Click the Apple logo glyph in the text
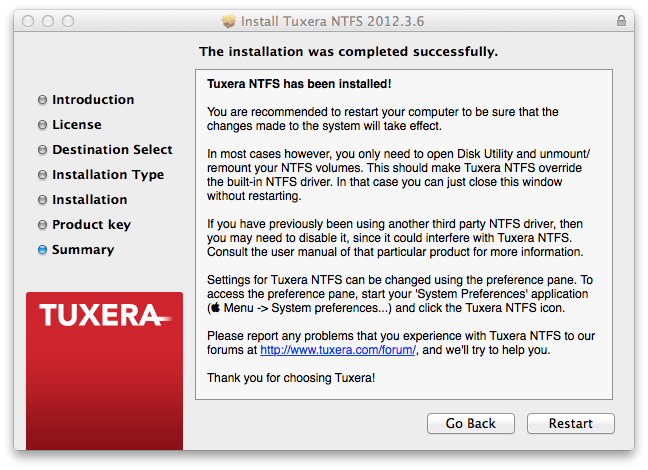 coord(212,309)
